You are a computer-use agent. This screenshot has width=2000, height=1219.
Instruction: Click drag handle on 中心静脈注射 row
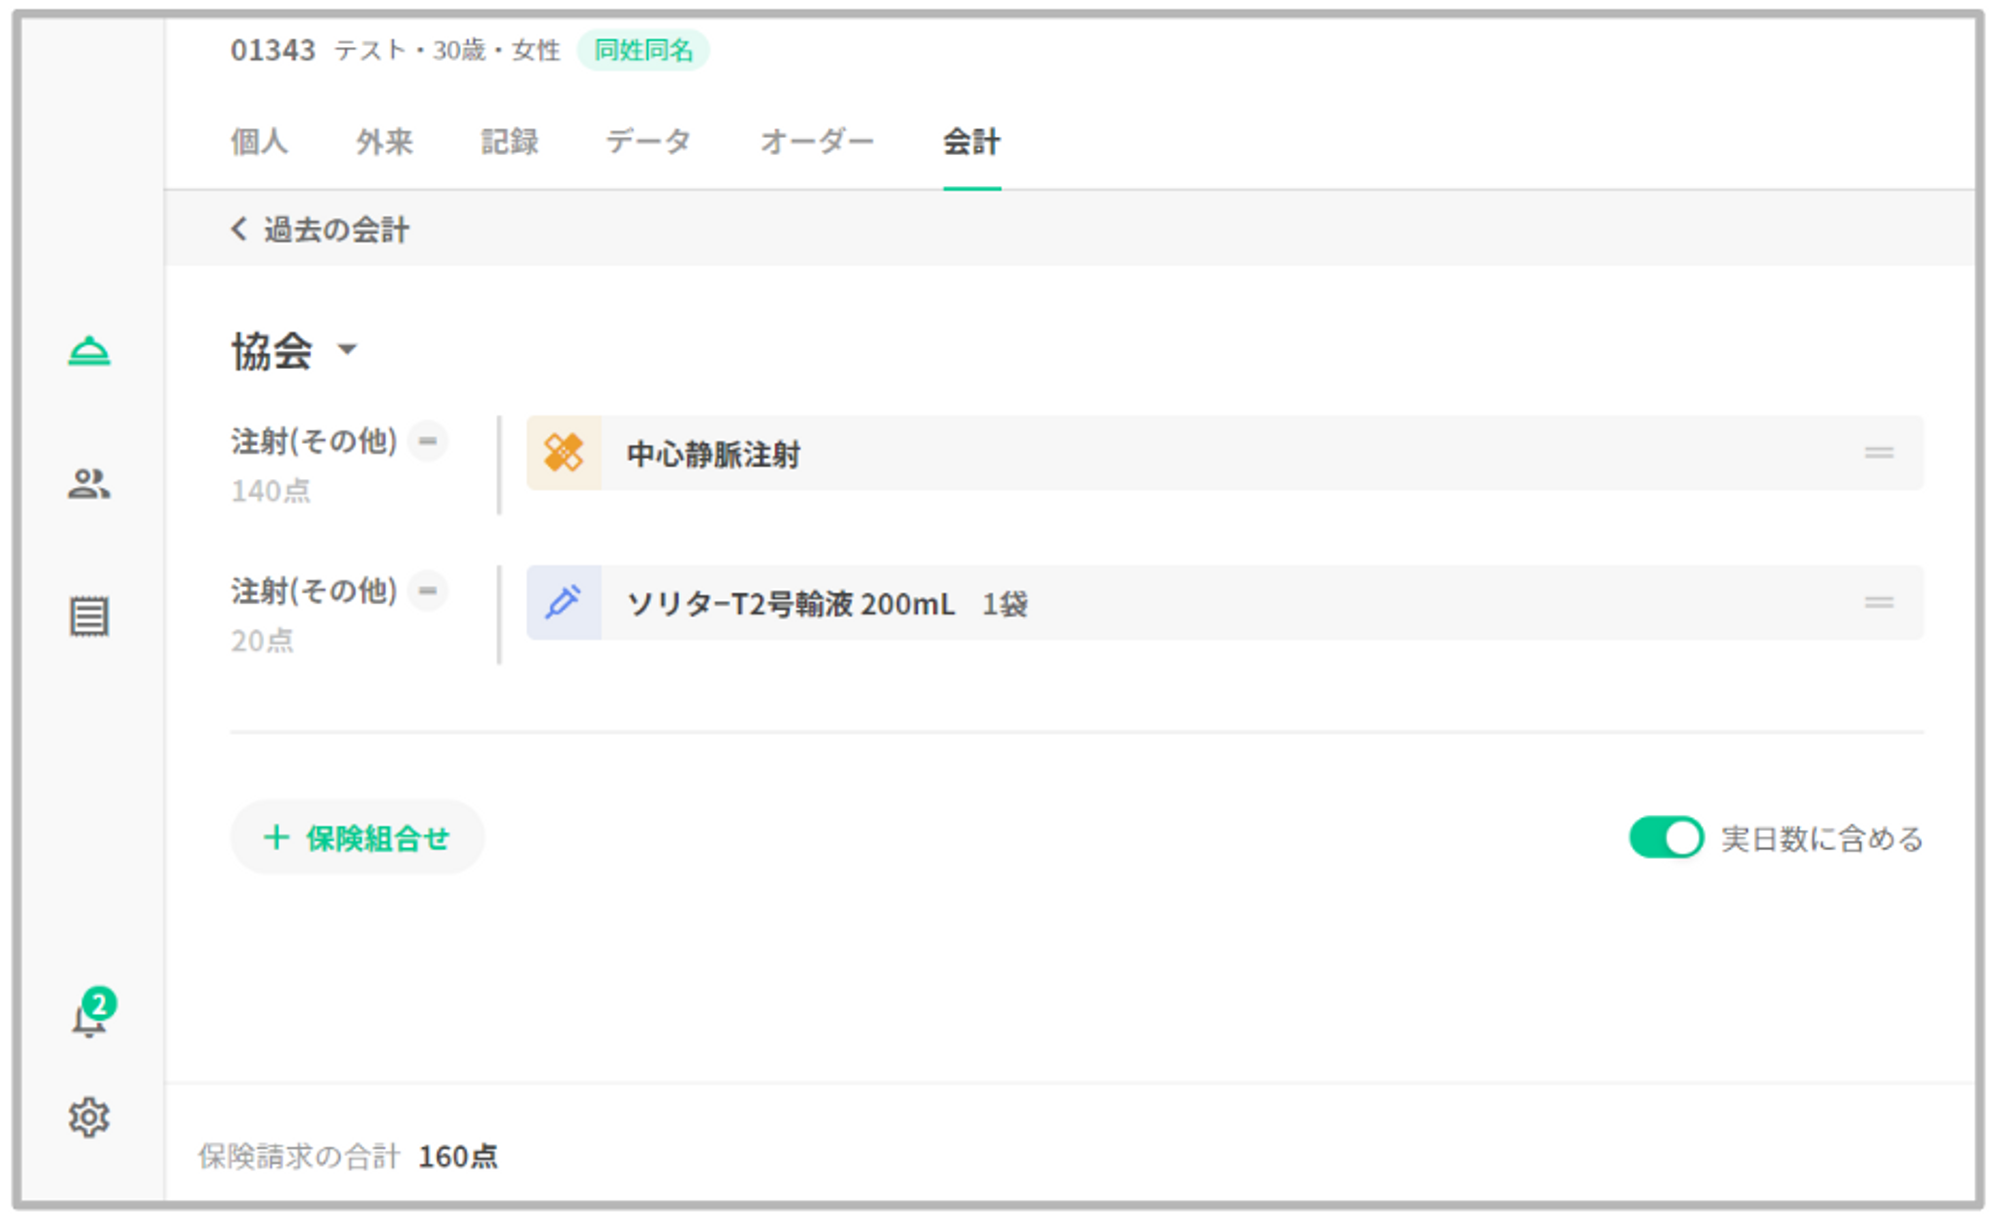click(1878, 453)
